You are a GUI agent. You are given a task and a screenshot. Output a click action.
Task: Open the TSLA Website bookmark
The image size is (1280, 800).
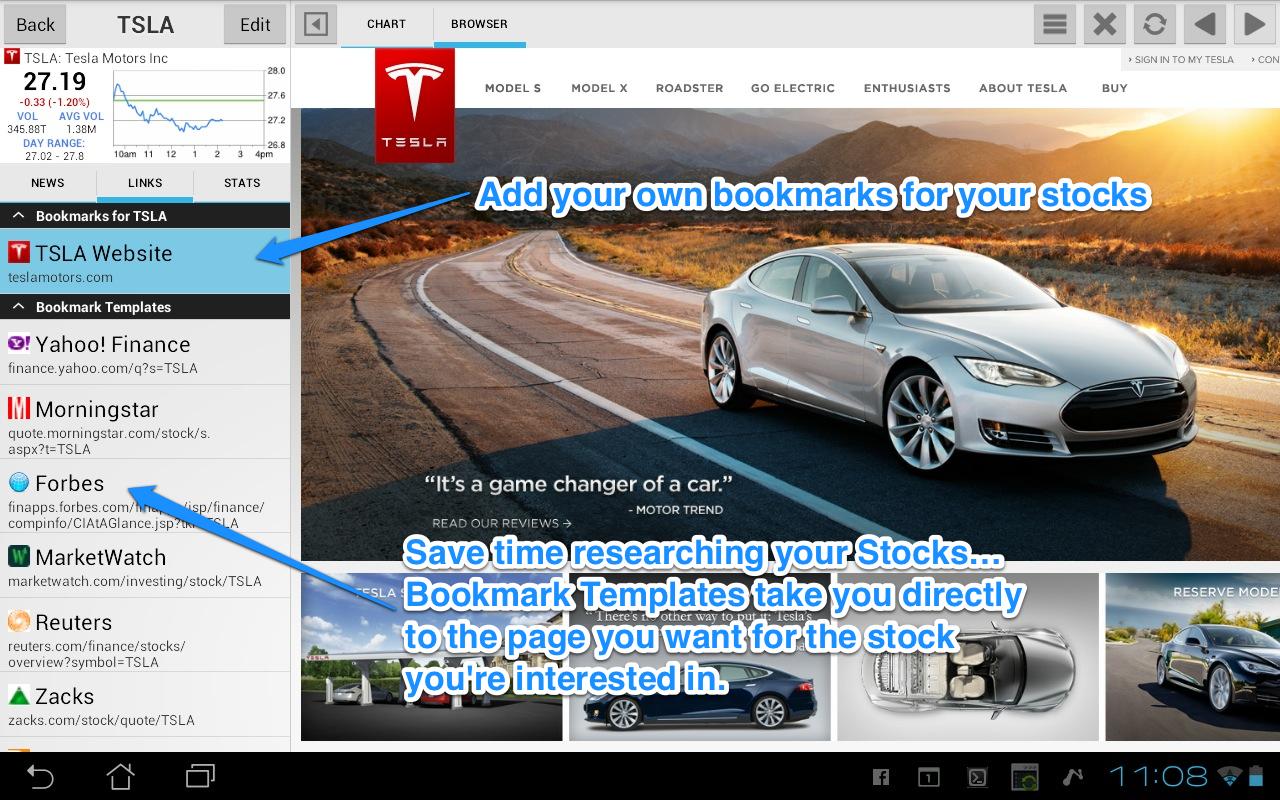145,262
